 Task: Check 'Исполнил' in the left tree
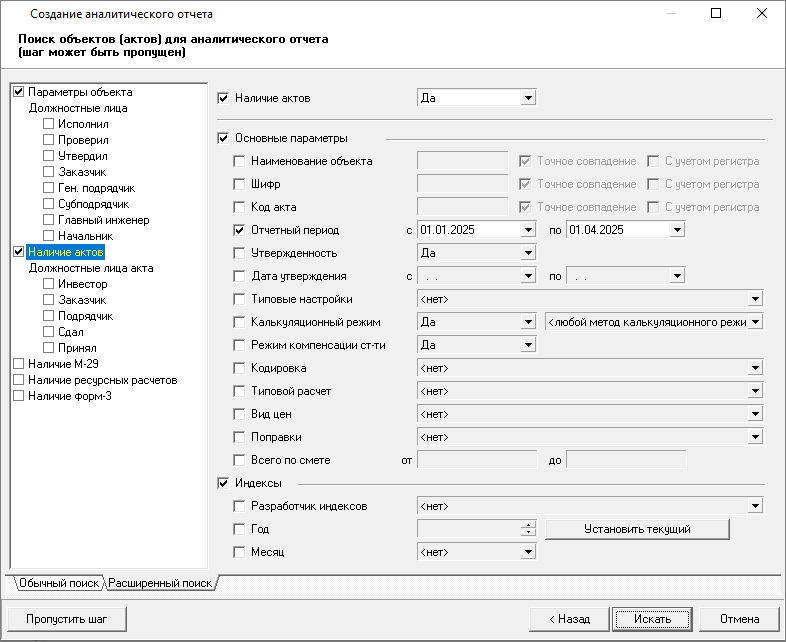pyautogui.click(x=48, y=124)
